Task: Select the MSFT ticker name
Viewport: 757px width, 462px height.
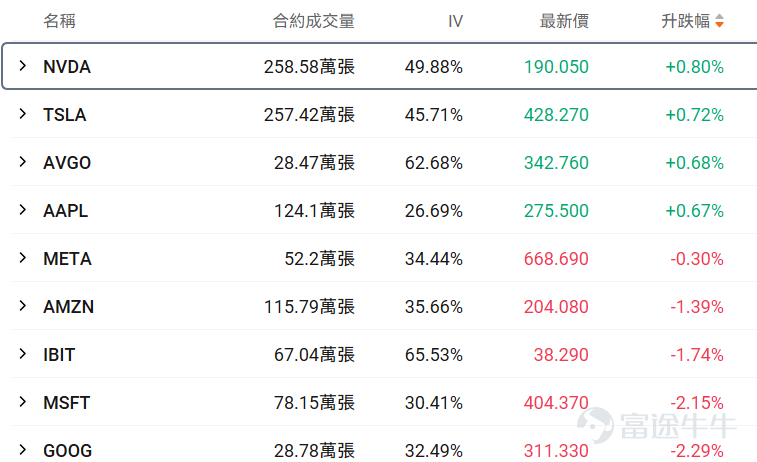Action: [x=67, y=403]
